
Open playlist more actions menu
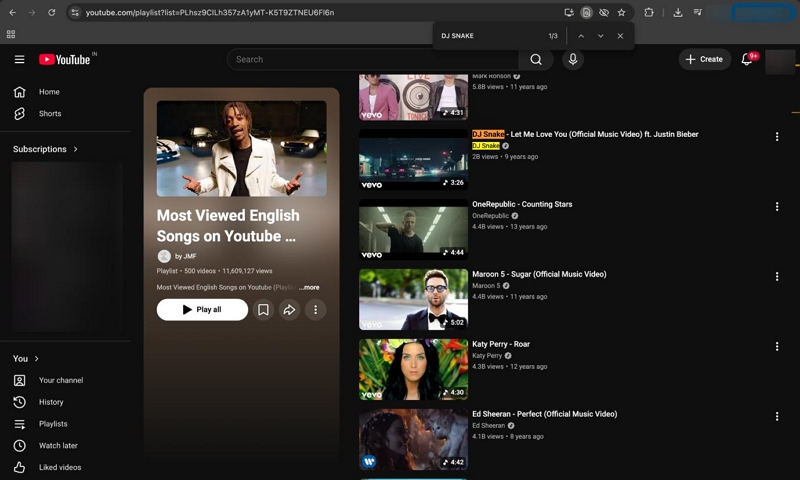click(x=315, y=310)
